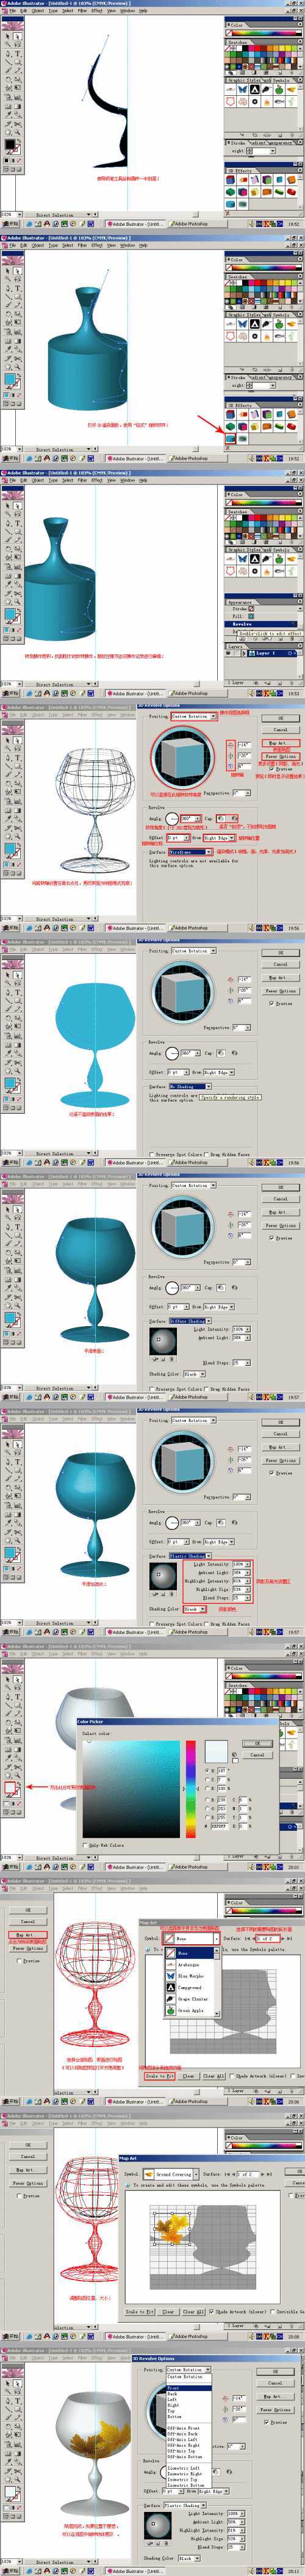Select Selection arrow tool in the pen-curve Illustrator window
Viewport: 305px width, 2576px height.
(x=8, y=37)
